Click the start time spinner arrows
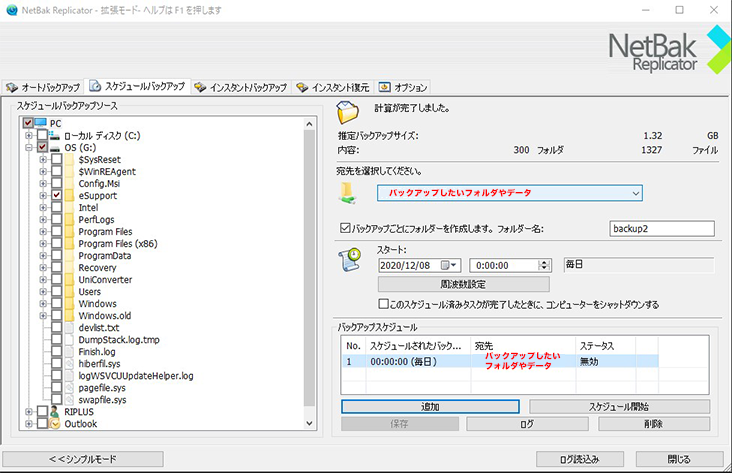The width and height of the screenshot is (732, 473). click(x=544, y=265)
